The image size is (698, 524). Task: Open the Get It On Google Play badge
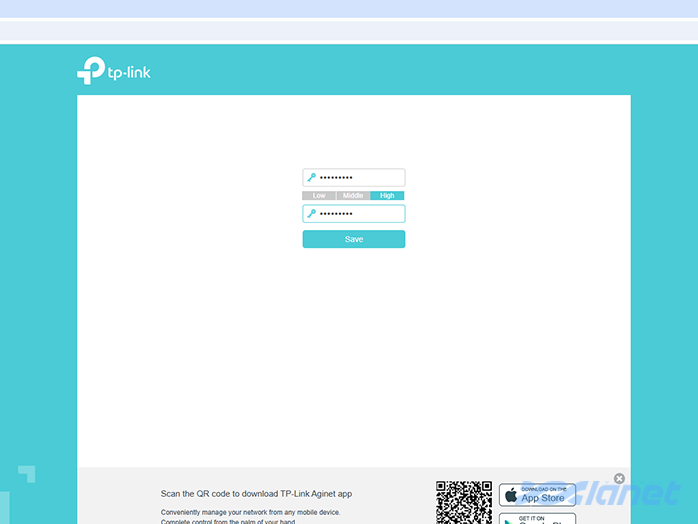click(x=537, y=519)
